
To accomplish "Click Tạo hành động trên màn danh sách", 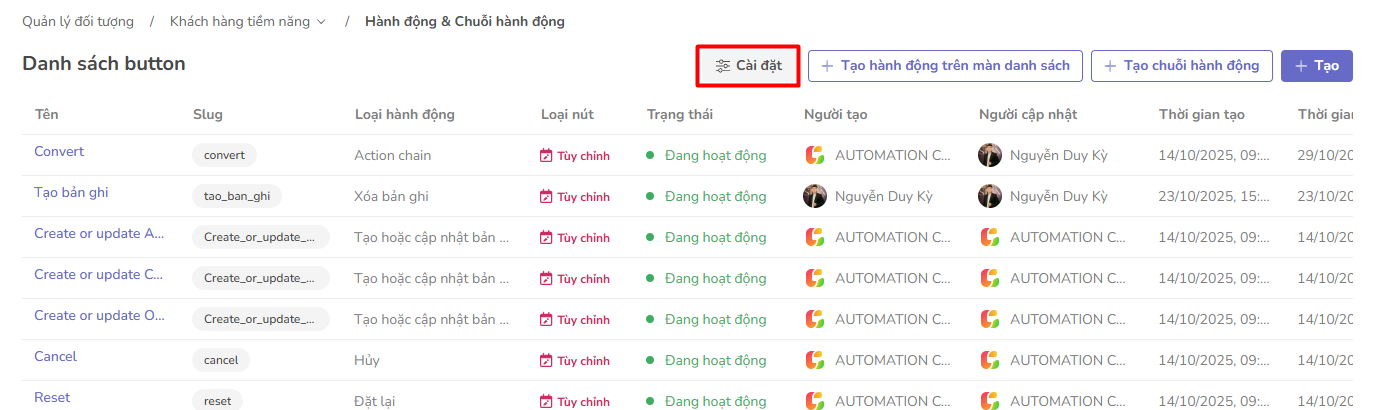I will 945,66.
